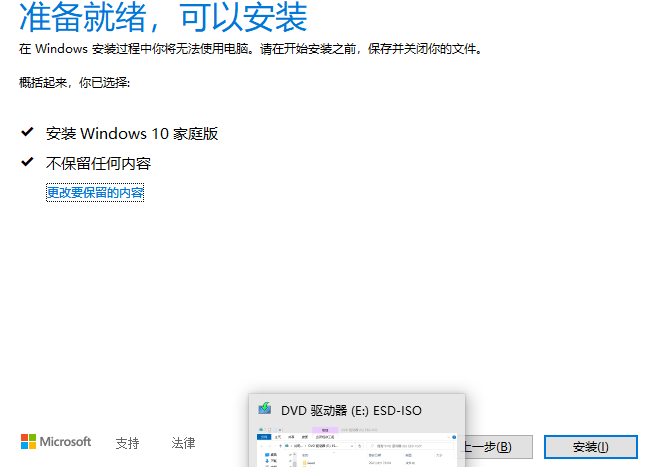670x467 pixels.
Task: Click the 不保留任何内容 text
Action: pos(98,164)
